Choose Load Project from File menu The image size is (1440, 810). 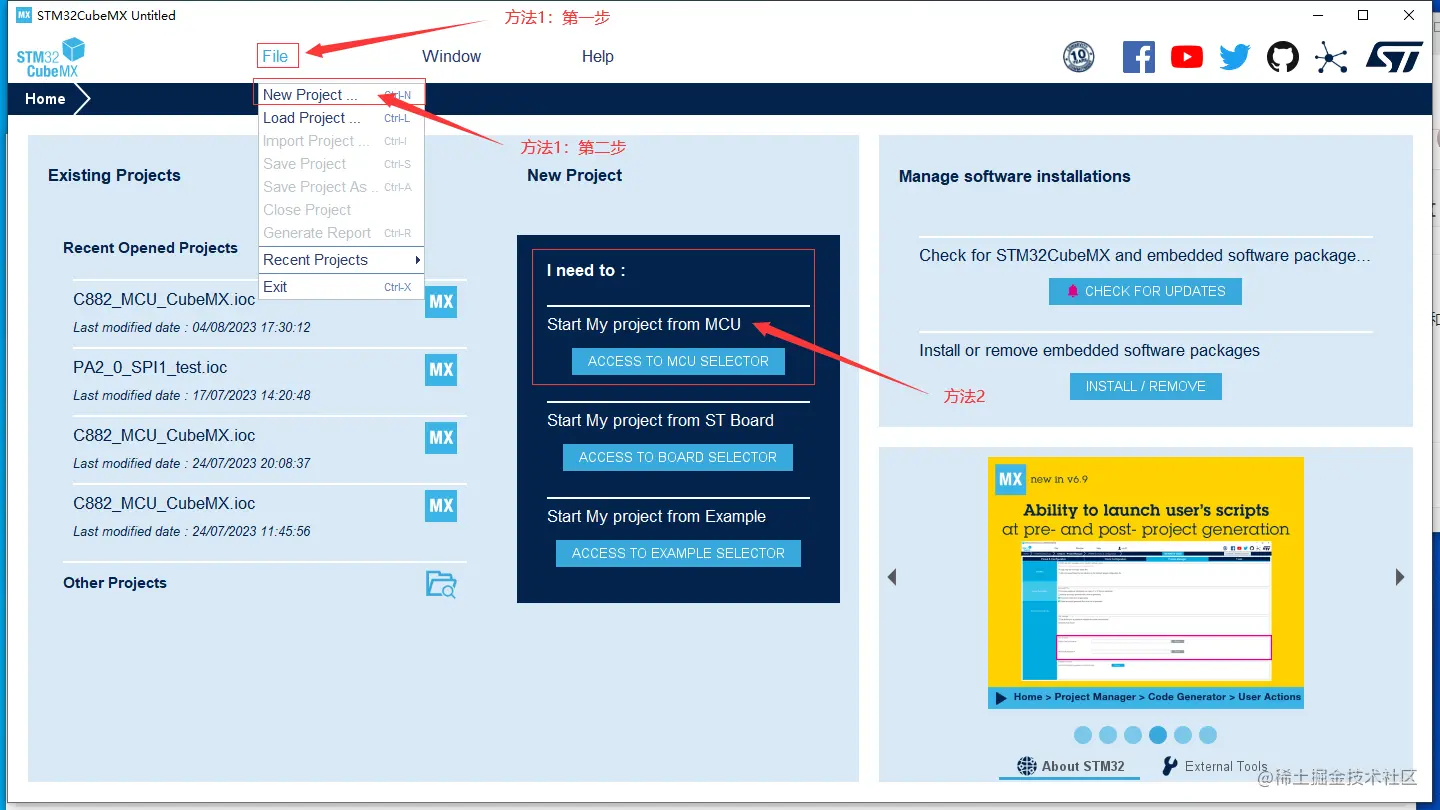tap(341, 118)
